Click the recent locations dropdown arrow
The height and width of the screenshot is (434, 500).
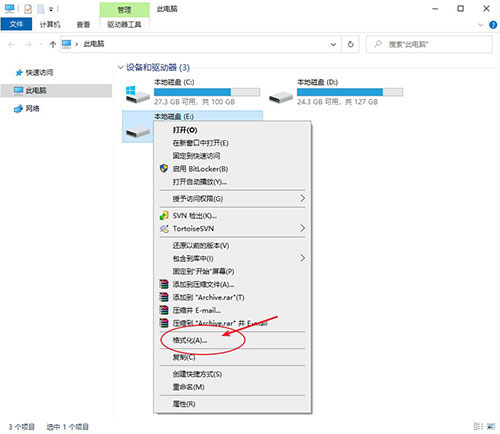[x=41, y=44]
